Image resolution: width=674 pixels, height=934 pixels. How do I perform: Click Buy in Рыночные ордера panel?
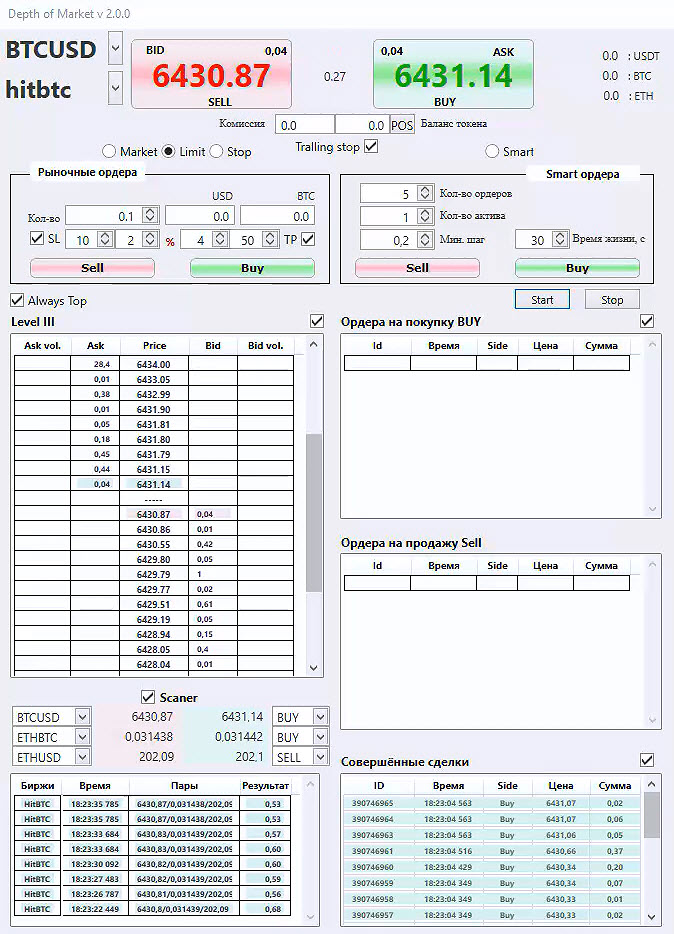252,268
